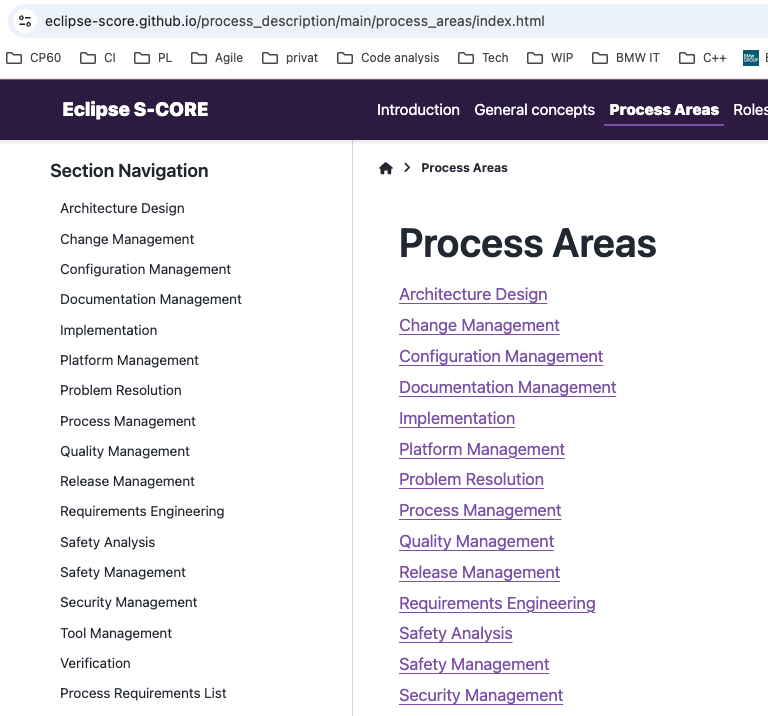The width and height of the screenshot is (768, 716).
Task: Switch to General concepts tab
Action: pyautogui.click(x=534, y=110)
